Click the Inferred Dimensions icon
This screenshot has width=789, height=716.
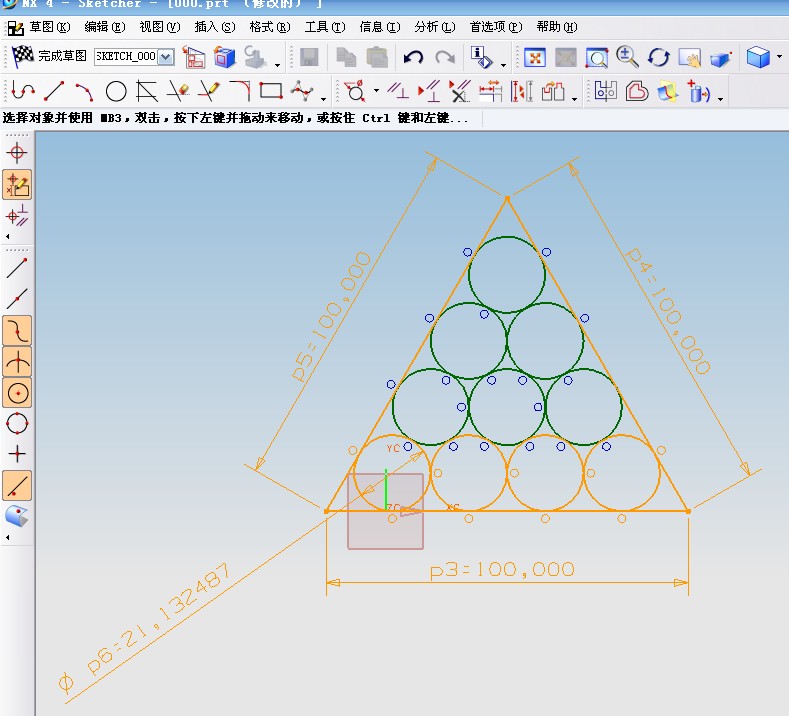pyautogui.click(x=355, y=91)
